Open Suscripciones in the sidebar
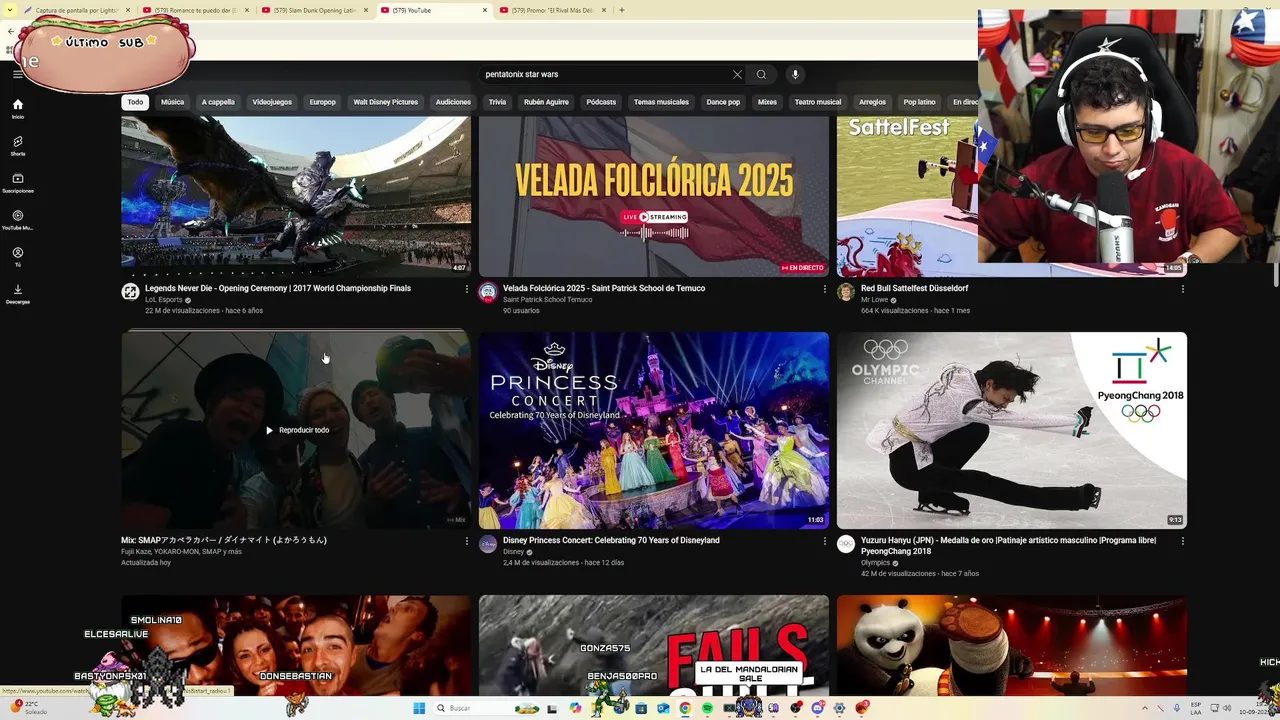This screenshot has width=1280, height=720. click(17, 182)
